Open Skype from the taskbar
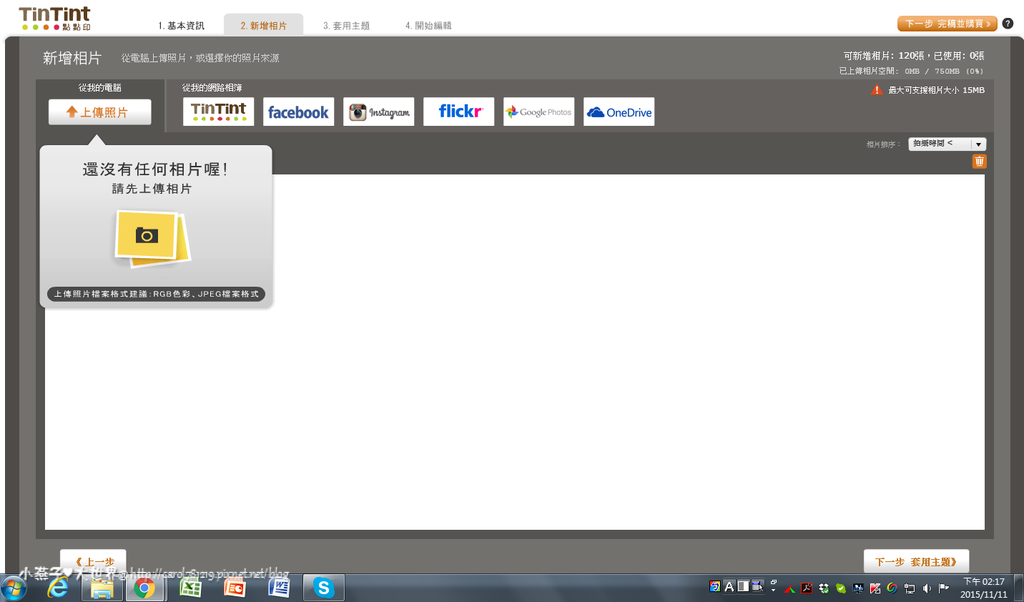Viewport: 1024px width, 602px height. [x=323, y=588]
